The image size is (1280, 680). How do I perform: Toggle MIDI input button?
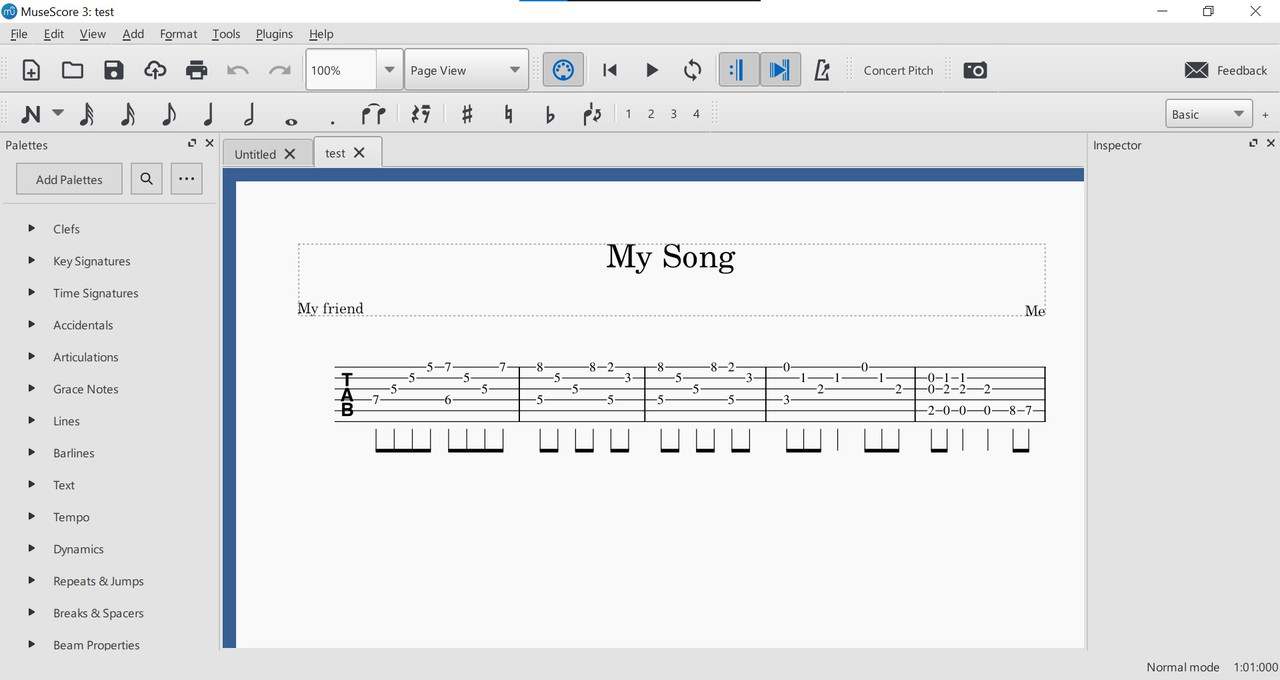click(563, 70)
